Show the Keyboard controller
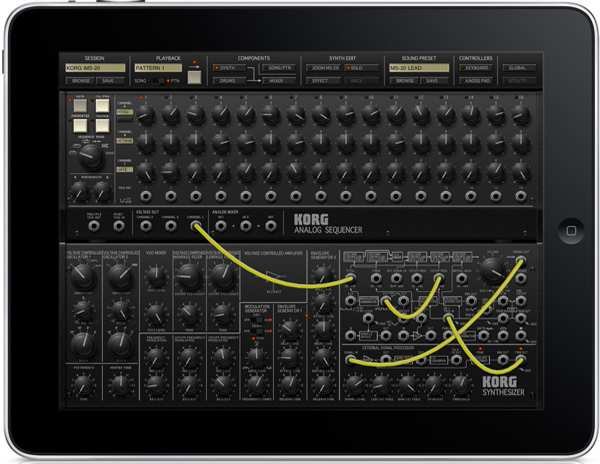 pyautogui.click(x=476, y=68)
